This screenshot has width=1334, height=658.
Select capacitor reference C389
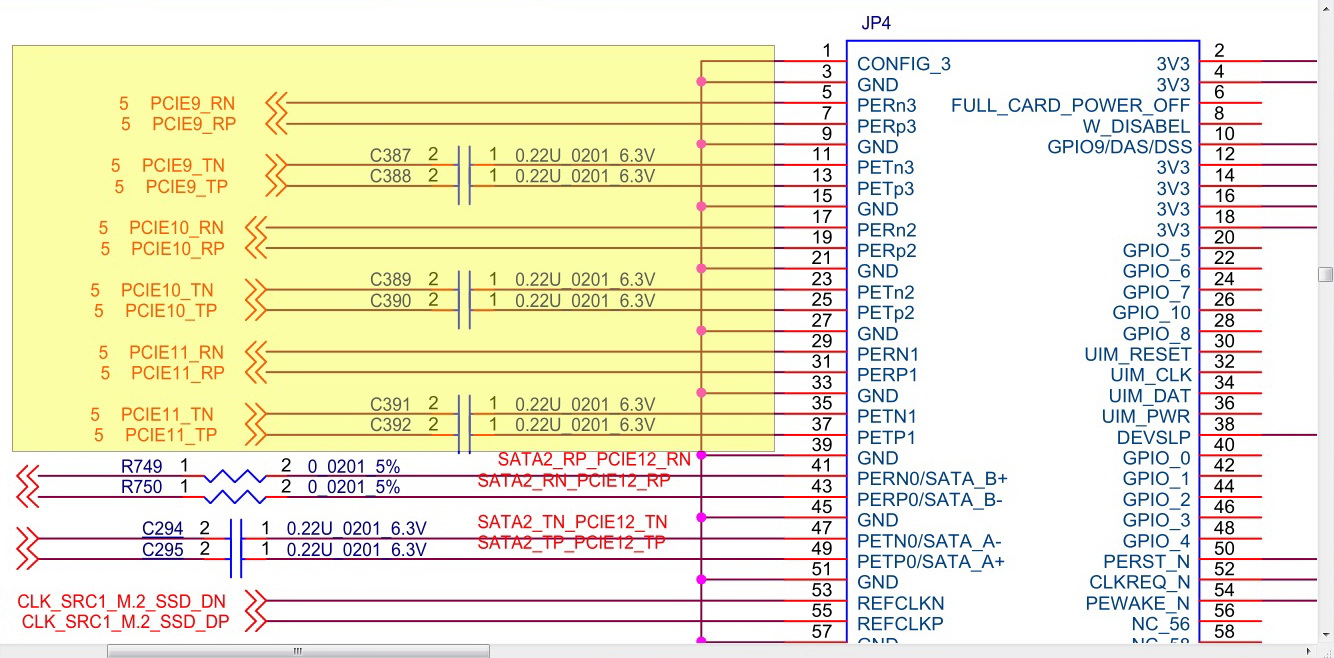pos(390,279)
